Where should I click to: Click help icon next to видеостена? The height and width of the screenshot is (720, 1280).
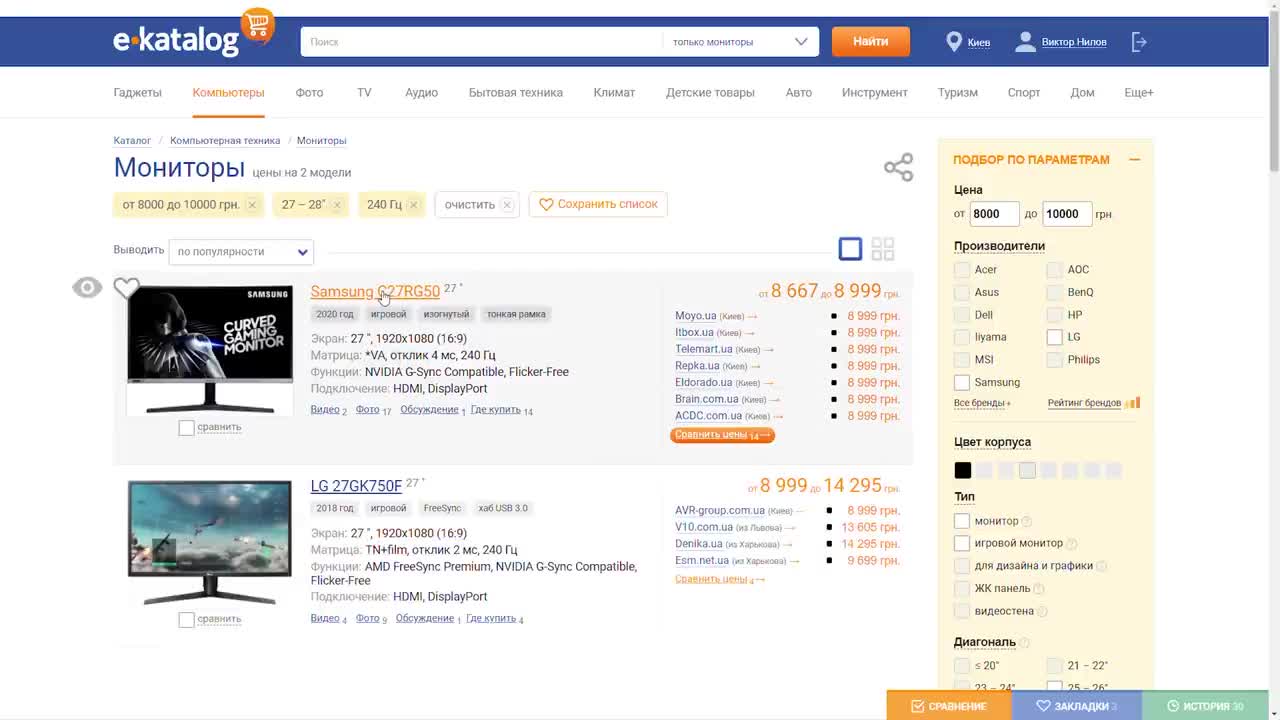click(1042, 611)
